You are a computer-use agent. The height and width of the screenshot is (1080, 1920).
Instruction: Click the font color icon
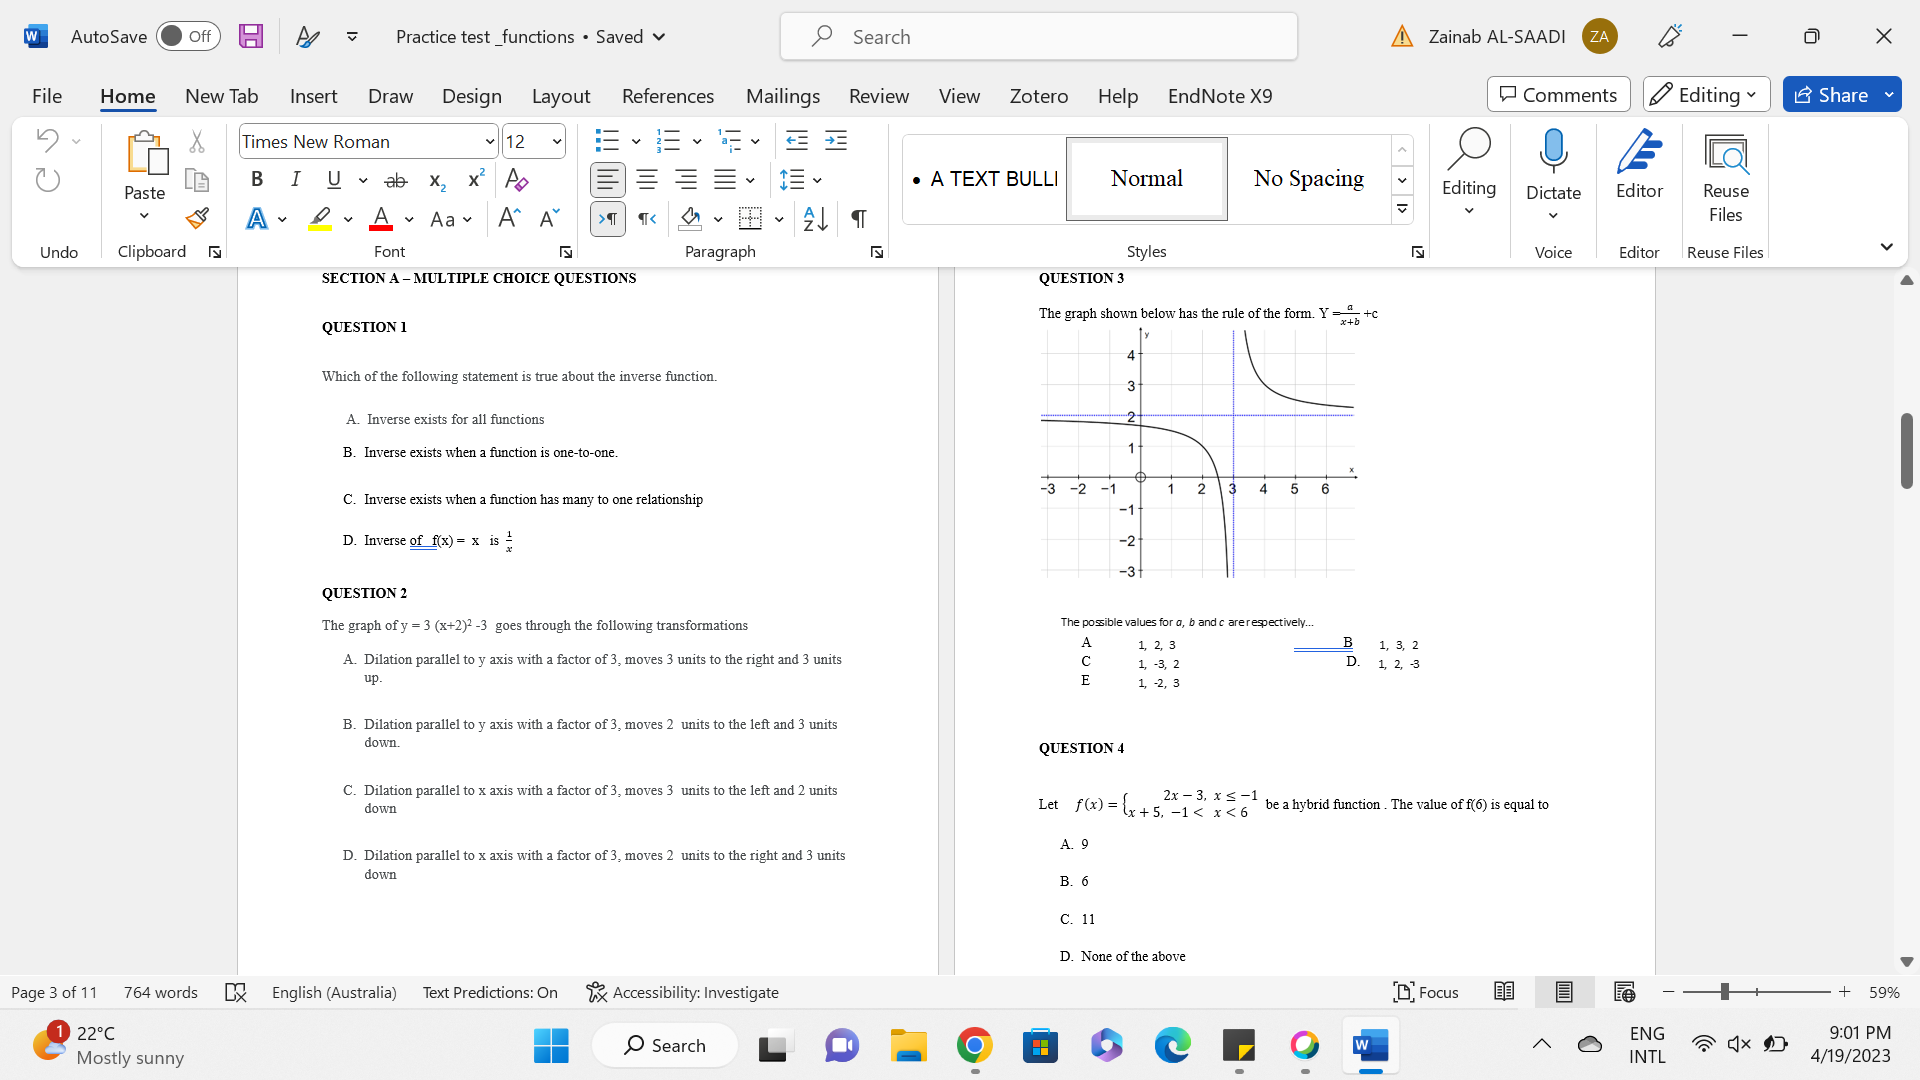[381, 218]
